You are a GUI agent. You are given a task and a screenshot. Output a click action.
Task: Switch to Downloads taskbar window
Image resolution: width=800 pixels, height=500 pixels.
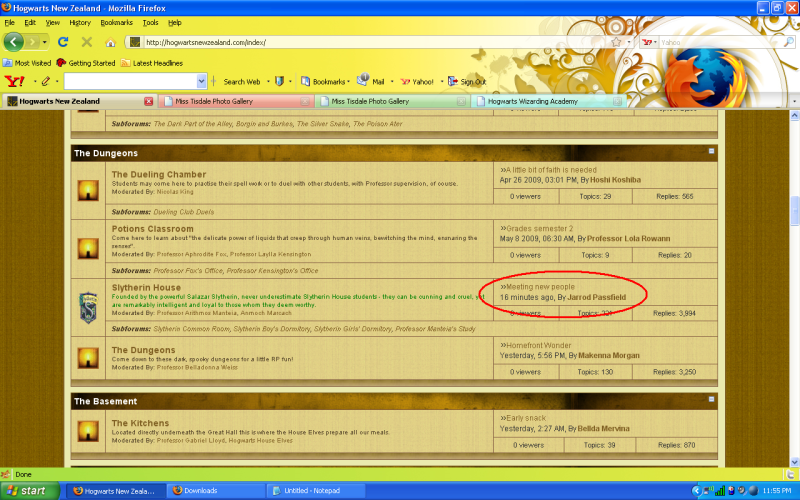pos(216,491)
